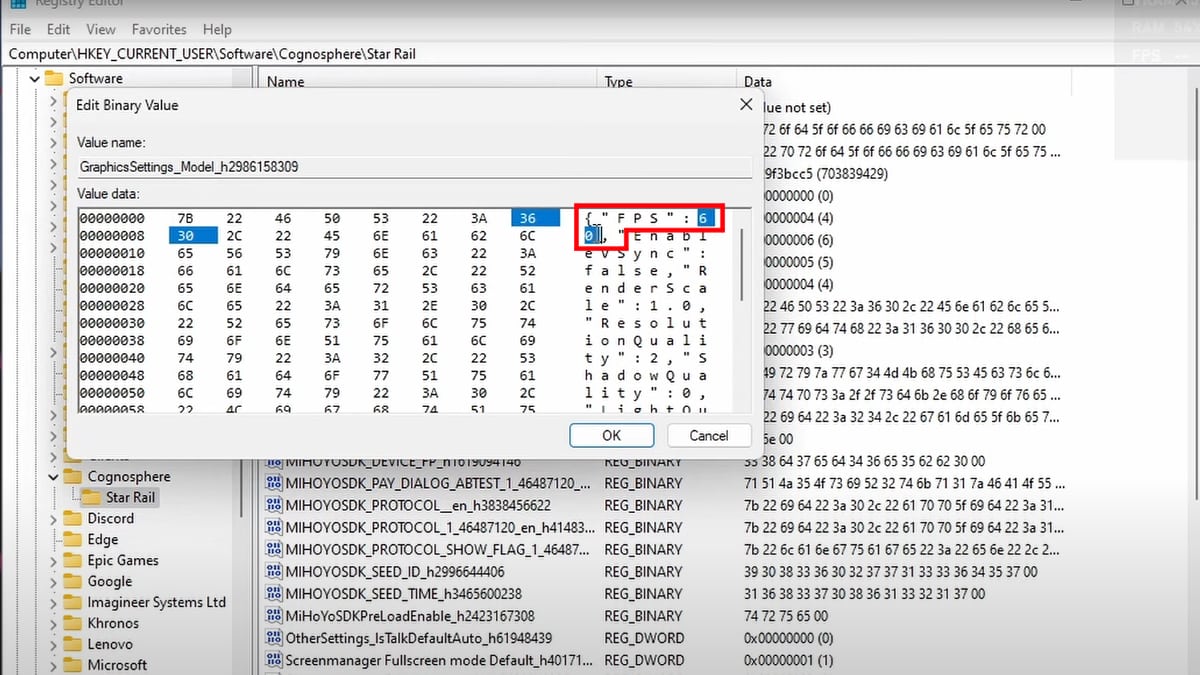
Task: Click the Epic Games folder icon
Action: pos(72,561)
